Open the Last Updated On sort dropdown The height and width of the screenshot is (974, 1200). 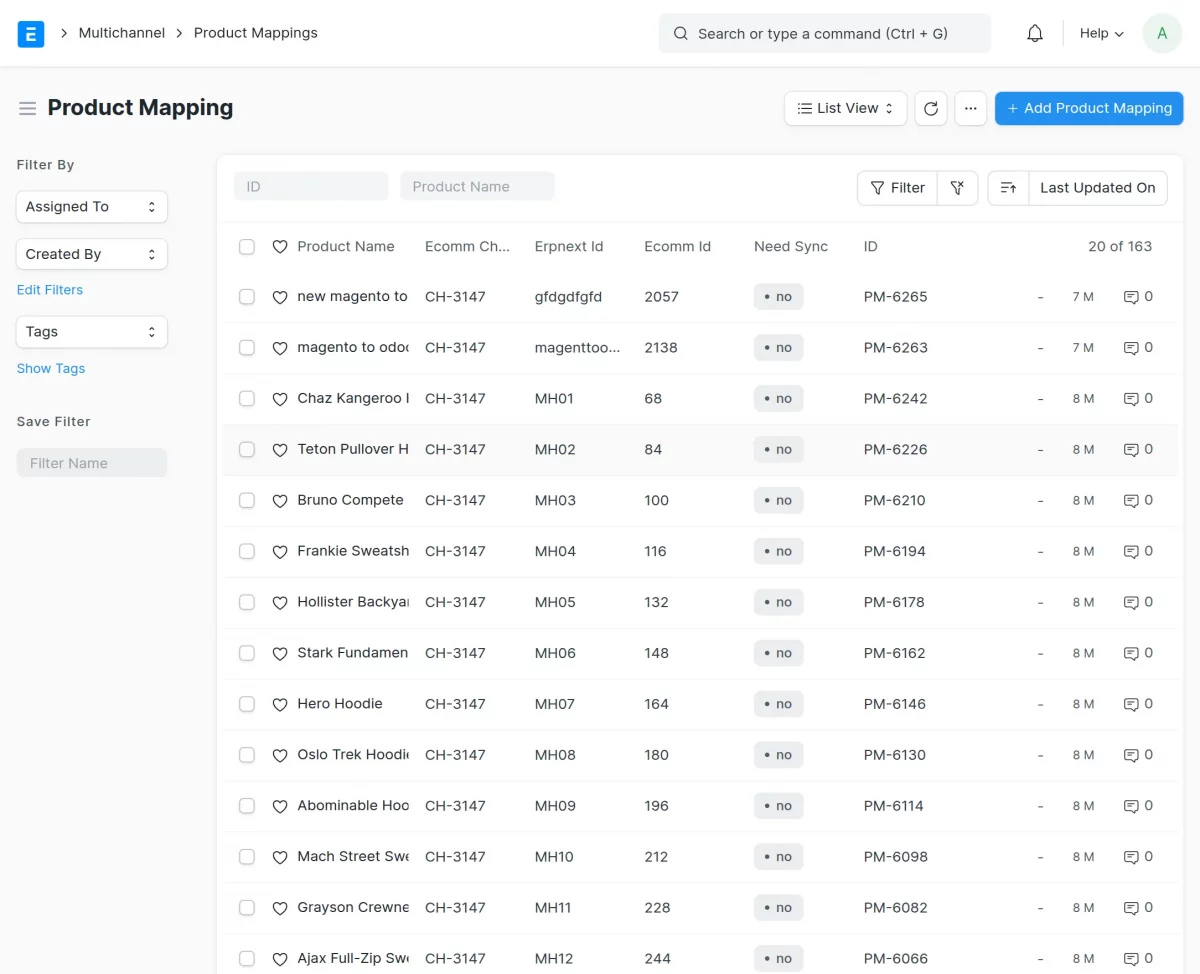[x=1098, y=188]
